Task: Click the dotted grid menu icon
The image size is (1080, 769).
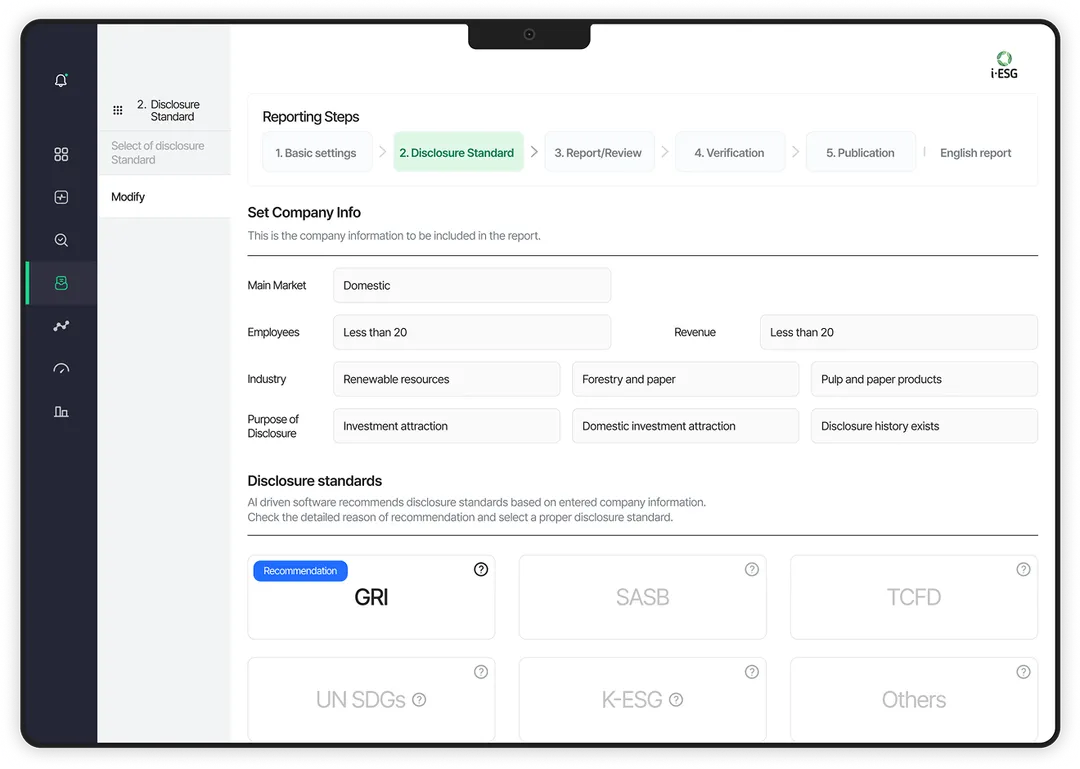Action: click(x=118, y=110)
